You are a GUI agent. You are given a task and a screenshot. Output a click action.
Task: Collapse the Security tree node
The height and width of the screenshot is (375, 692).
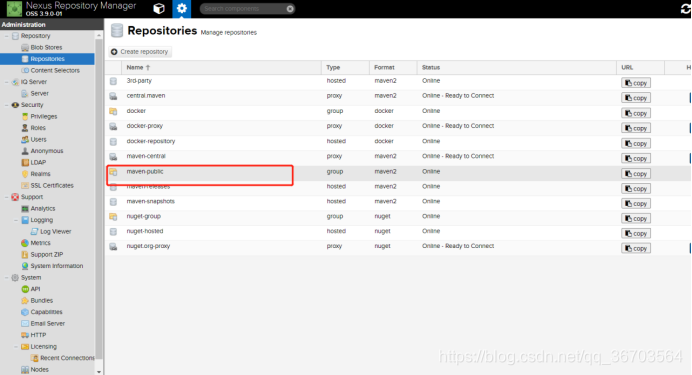pos(7,105)
